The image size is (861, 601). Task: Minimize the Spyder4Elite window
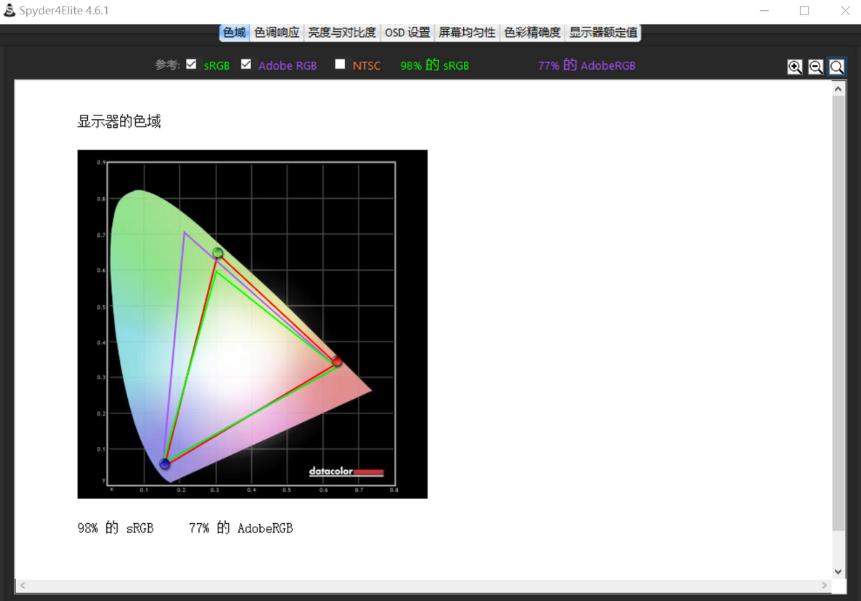(764, 10)
